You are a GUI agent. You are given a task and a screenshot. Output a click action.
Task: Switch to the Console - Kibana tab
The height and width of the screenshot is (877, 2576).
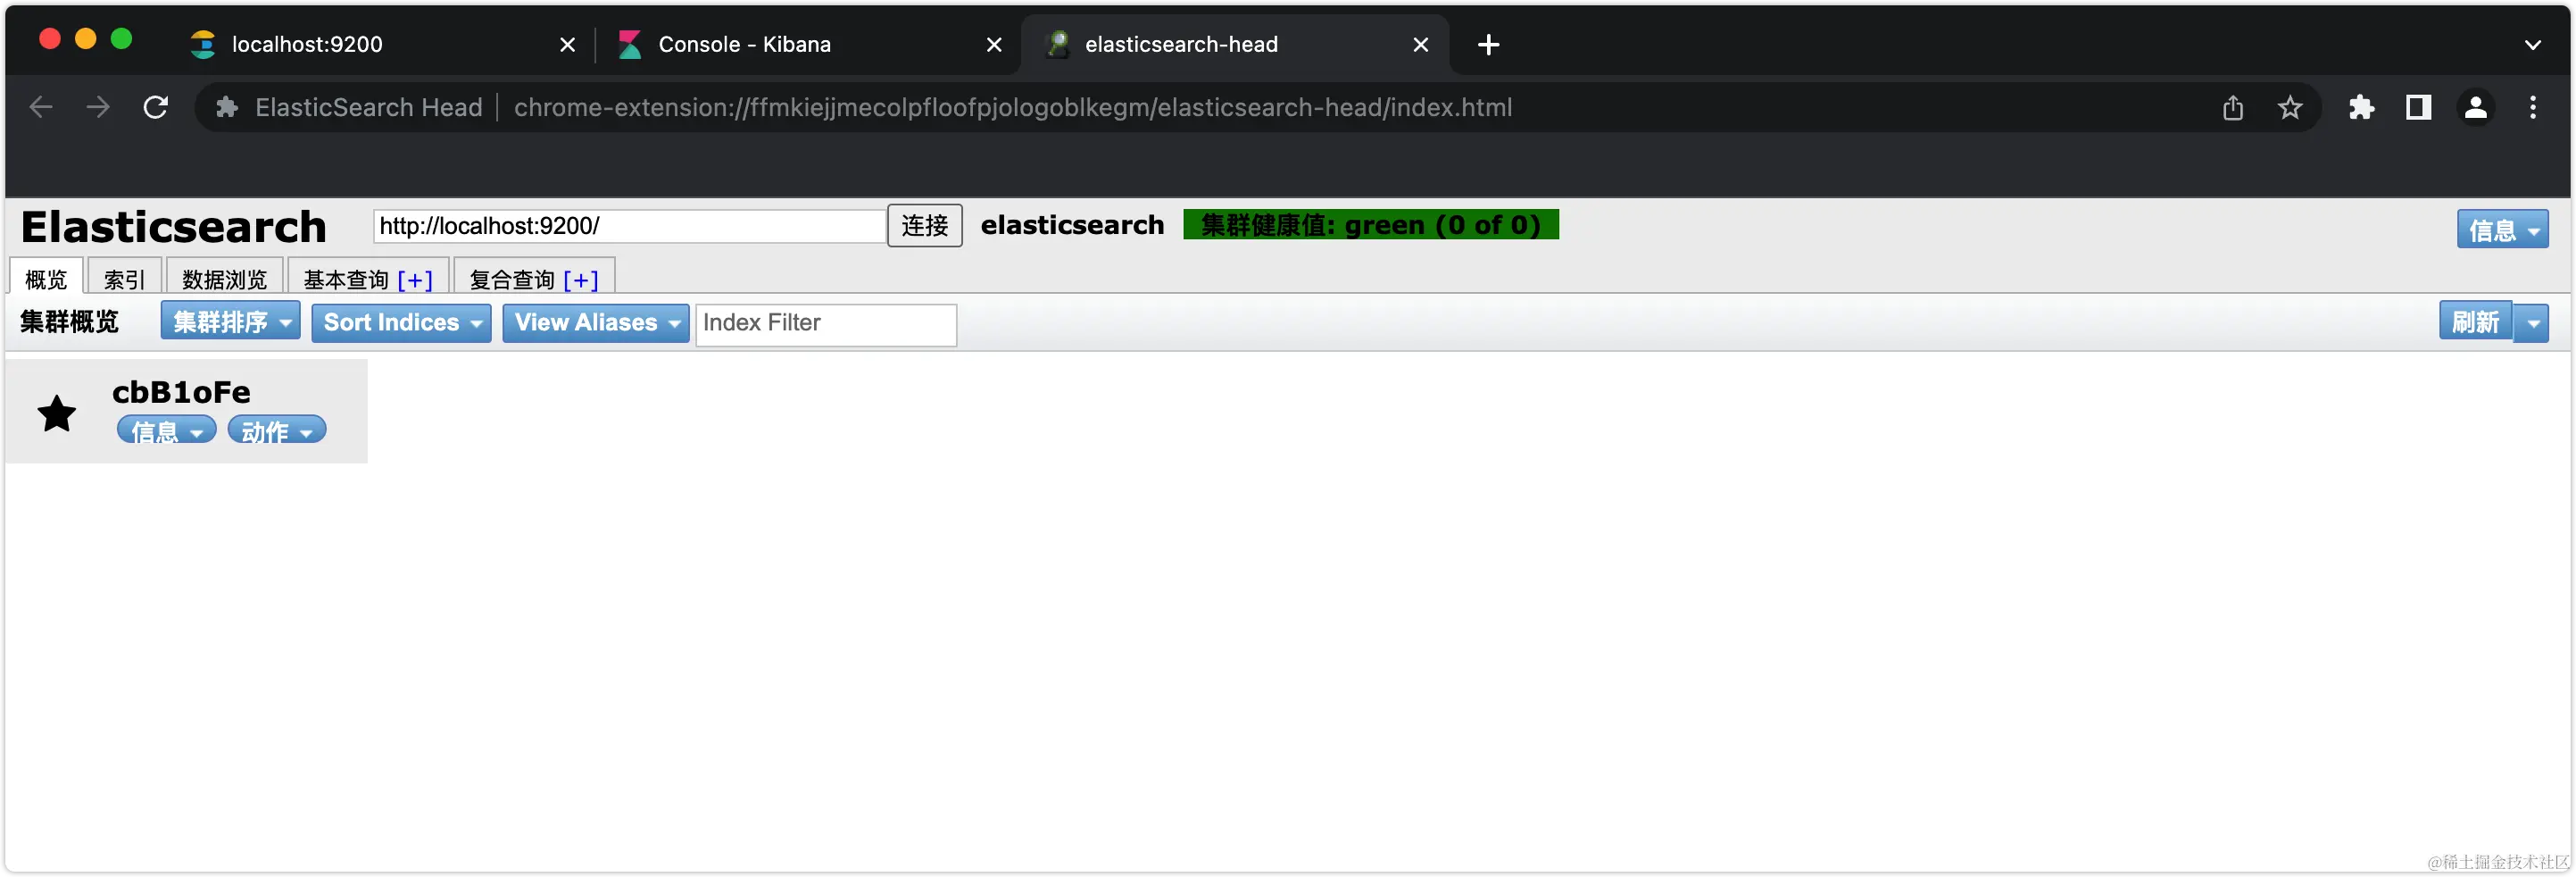tap(806, 44)
